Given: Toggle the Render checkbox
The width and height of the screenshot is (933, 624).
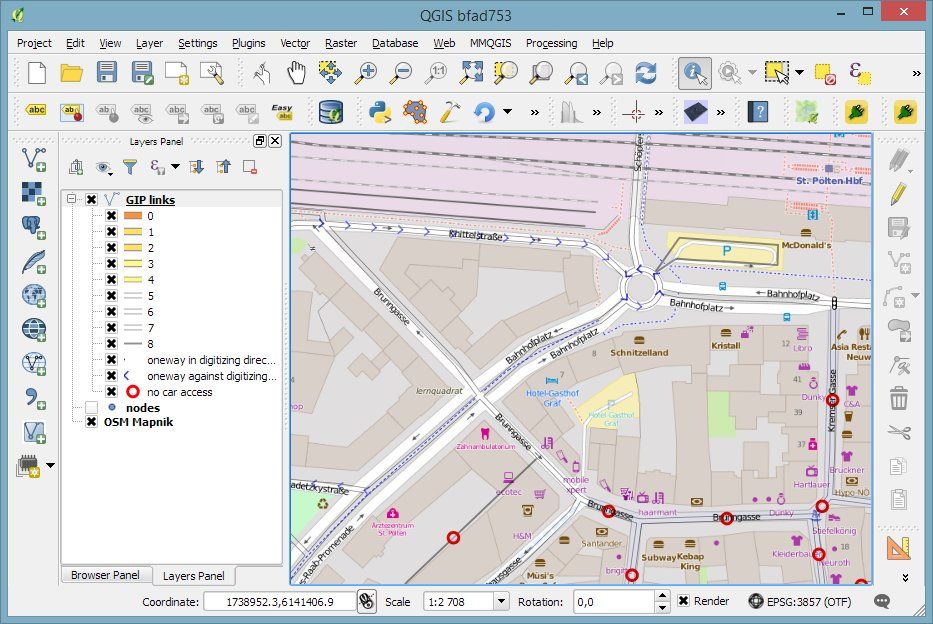Looking at the screenshot, I should [683, 601].
